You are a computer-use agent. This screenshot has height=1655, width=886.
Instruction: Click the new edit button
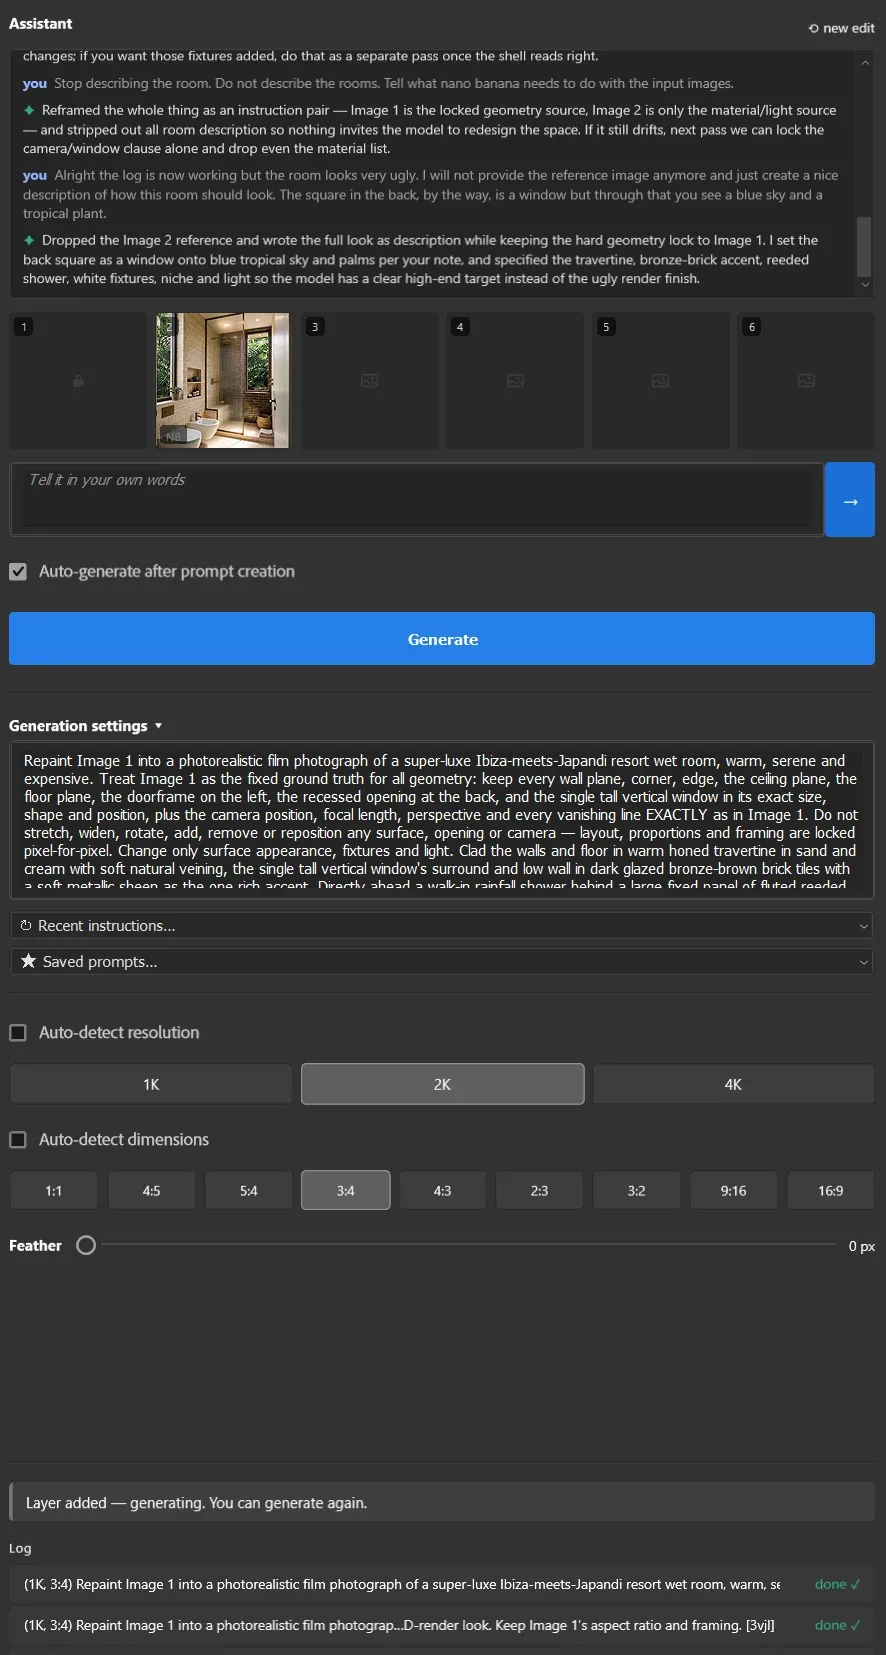point(841,28)
